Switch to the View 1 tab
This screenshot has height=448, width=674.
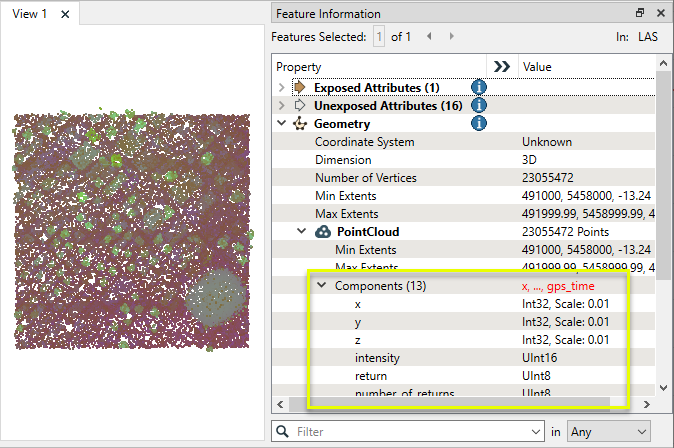click(x=30, y=15)
